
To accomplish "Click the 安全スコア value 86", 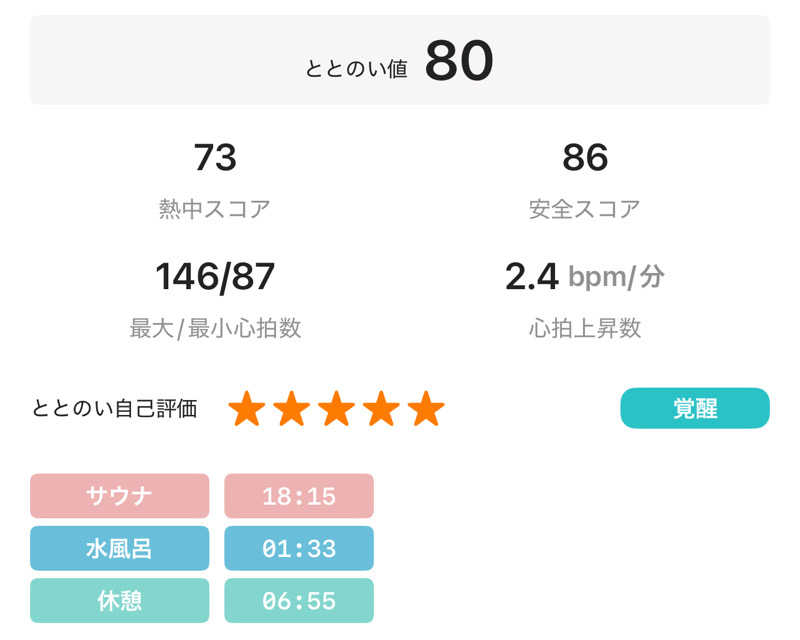I will 585,158.
